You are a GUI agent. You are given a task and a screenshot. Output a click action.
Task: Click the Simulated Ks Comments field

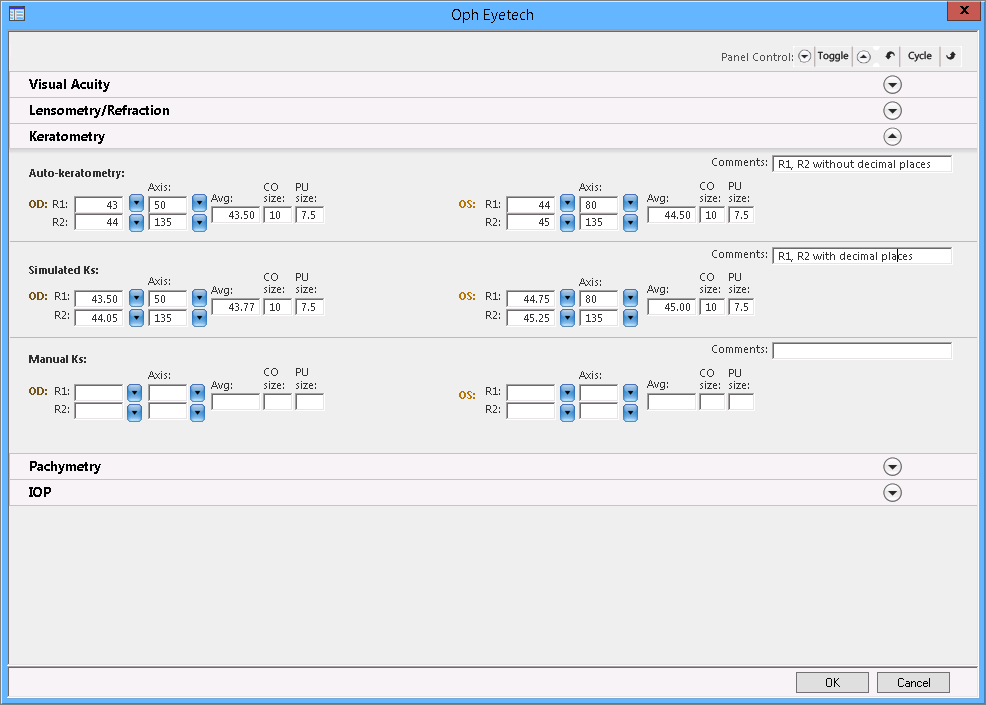click(x=861, y=255)
